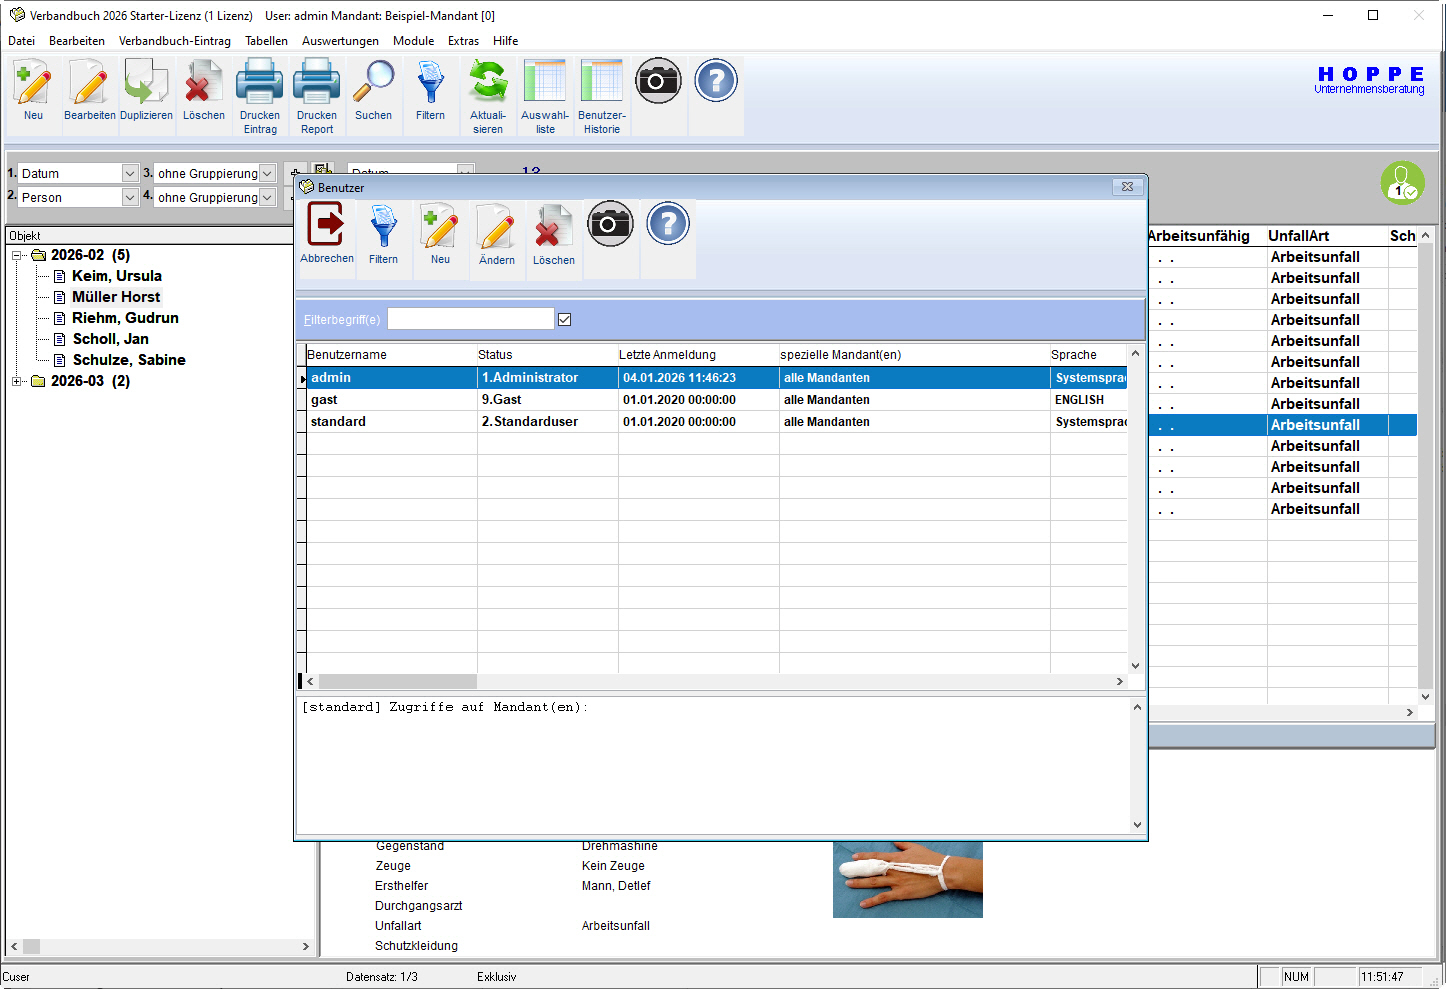Open the Auswertungen menu

340,41
